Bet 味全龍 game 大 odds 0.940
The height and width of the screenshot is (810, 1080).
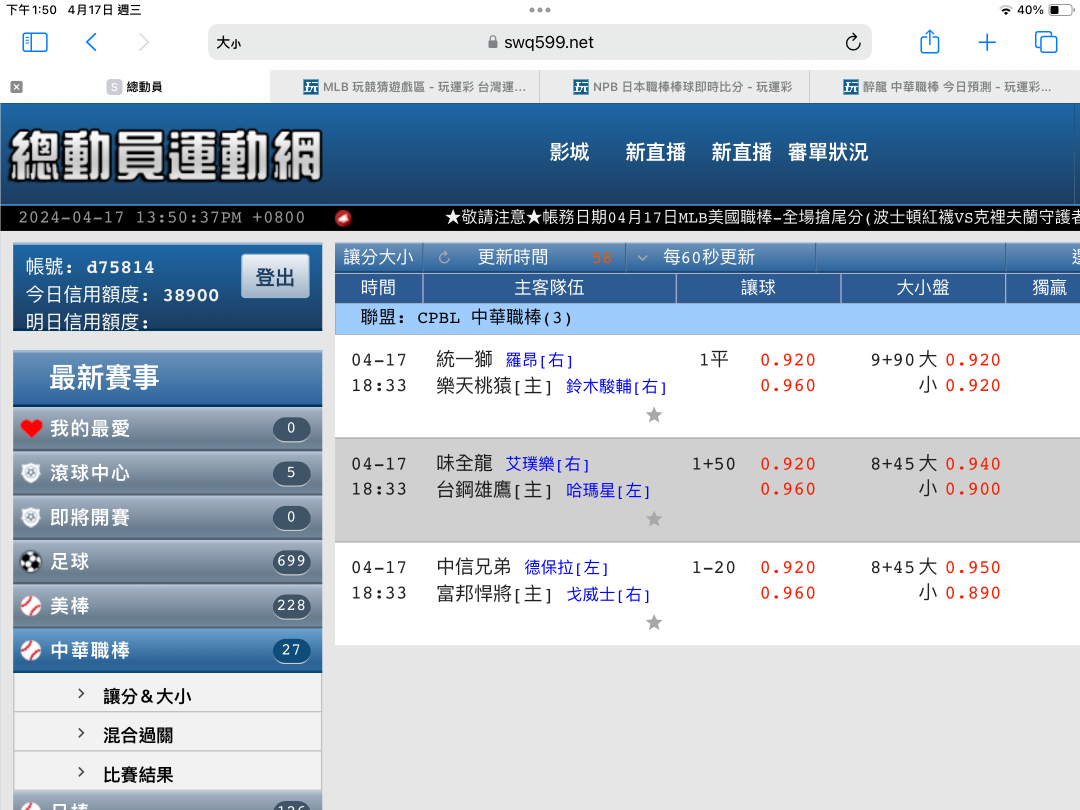point(973,464)
